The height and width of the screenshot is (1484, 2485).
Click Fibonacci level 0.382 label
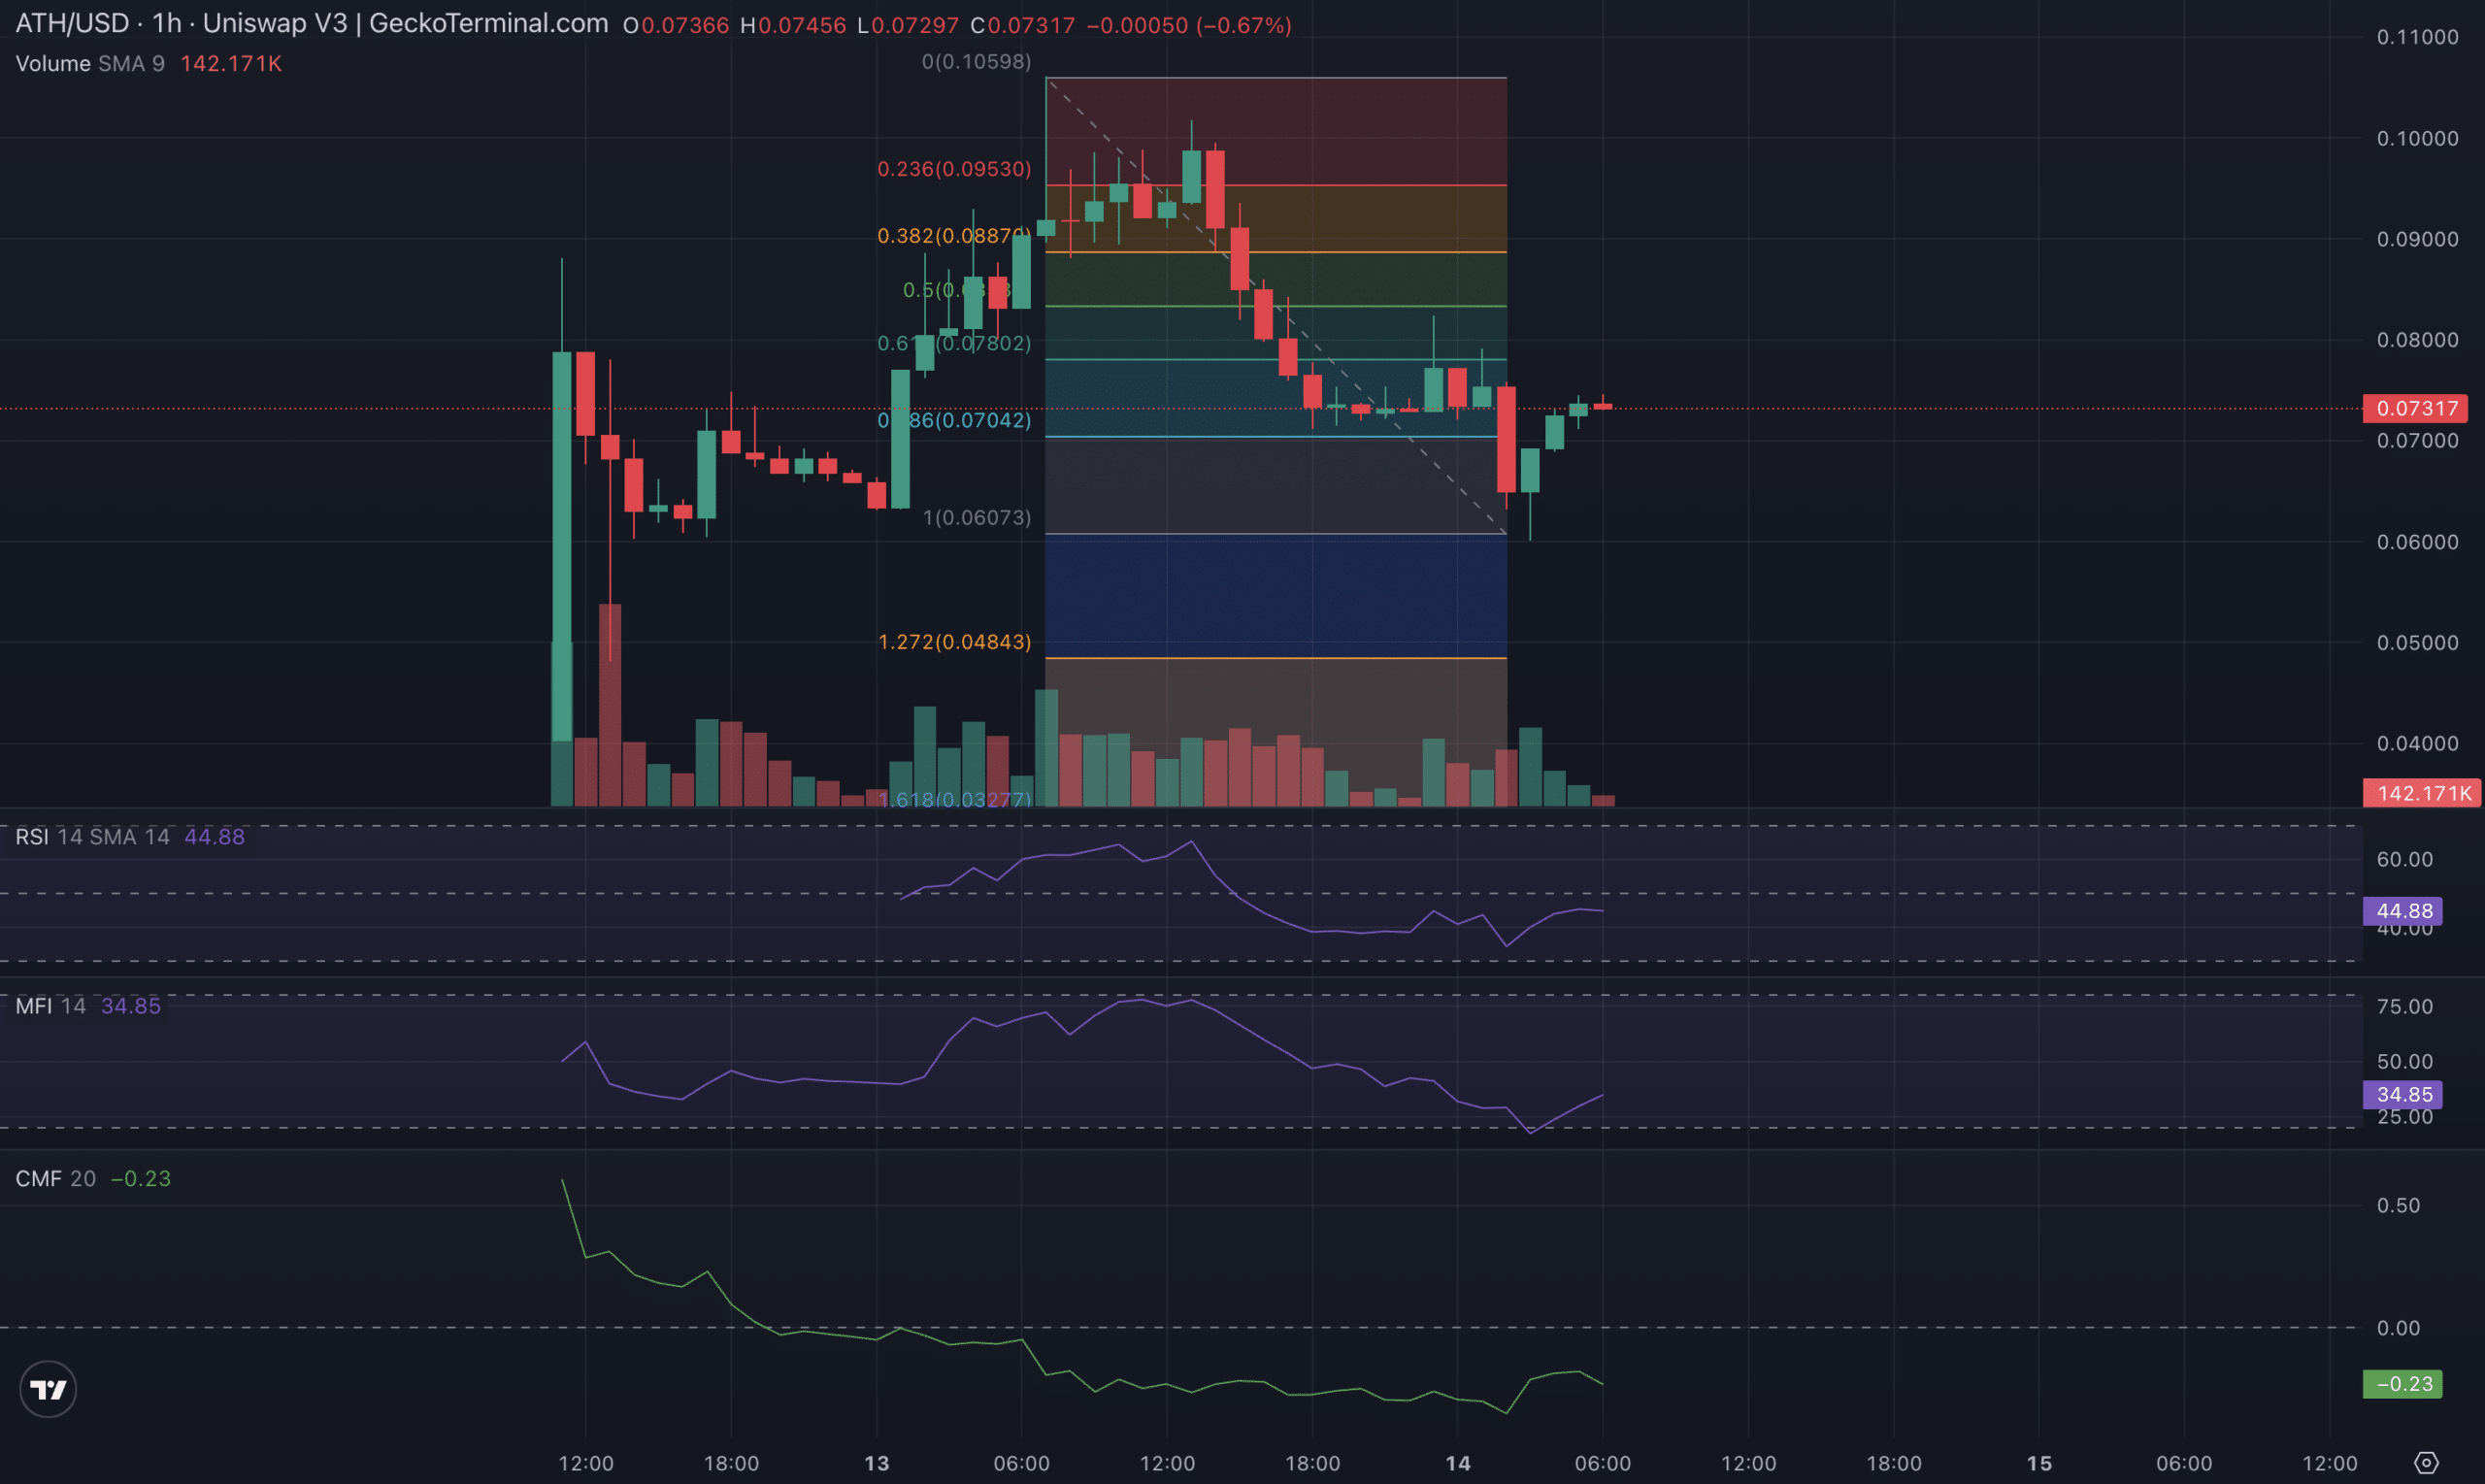coord(954,236)
